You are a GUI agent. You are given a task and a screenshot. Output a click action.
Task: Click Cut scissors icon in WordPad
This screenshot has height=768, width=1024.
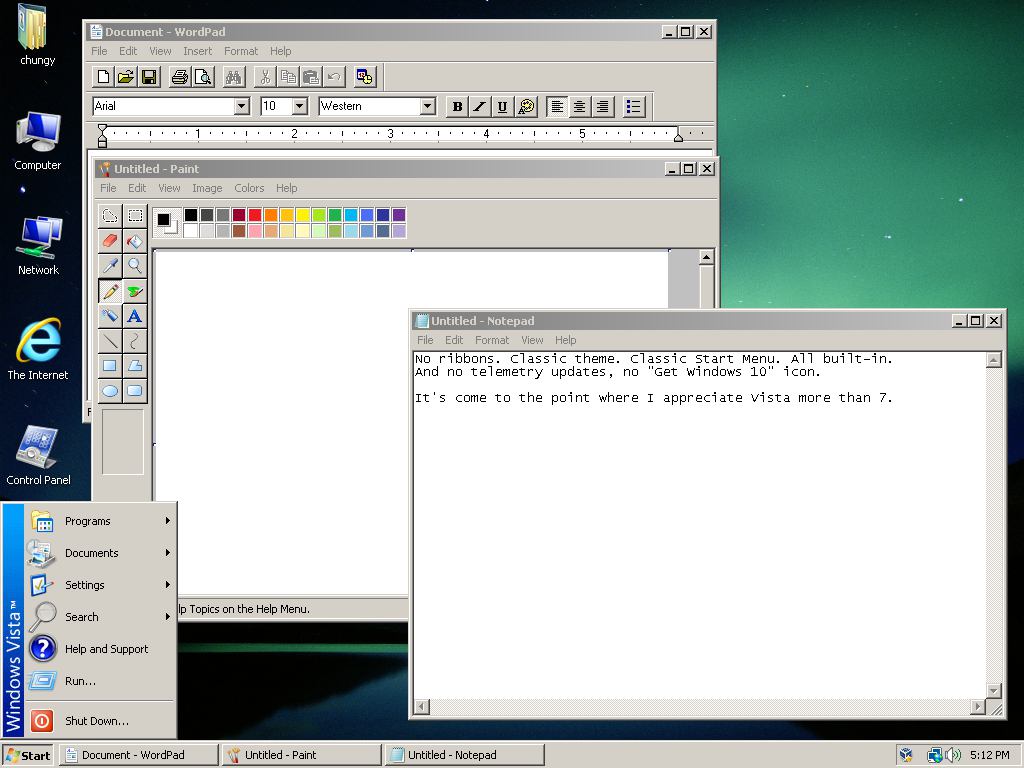(264, 77)
